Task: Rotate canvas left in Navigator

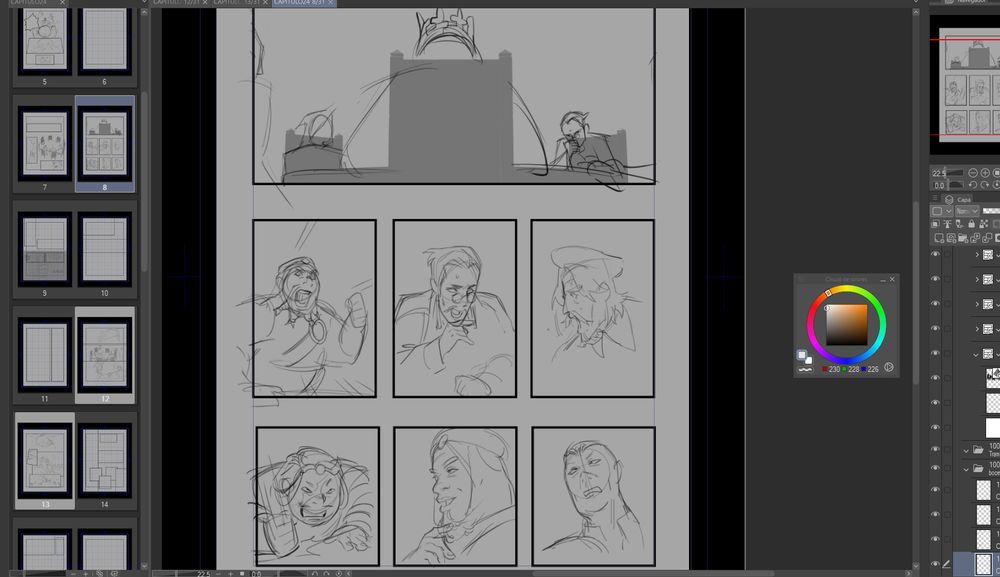Action: pos(973,185)
